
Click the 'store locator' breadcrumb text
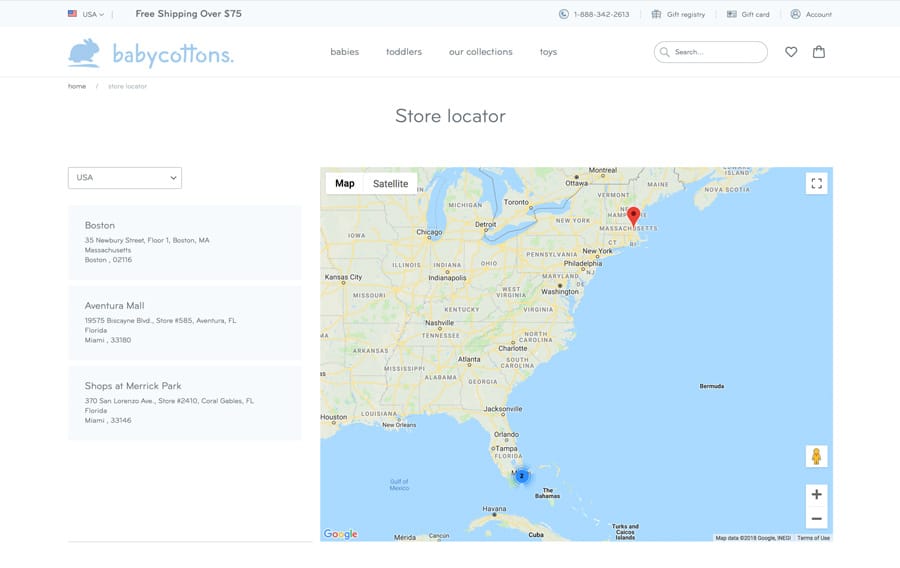point(127,86)
